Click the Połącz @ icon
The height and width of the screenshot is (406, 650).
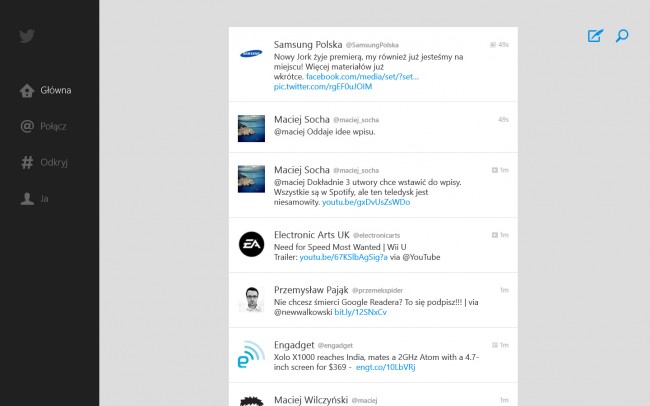[27, 126]
